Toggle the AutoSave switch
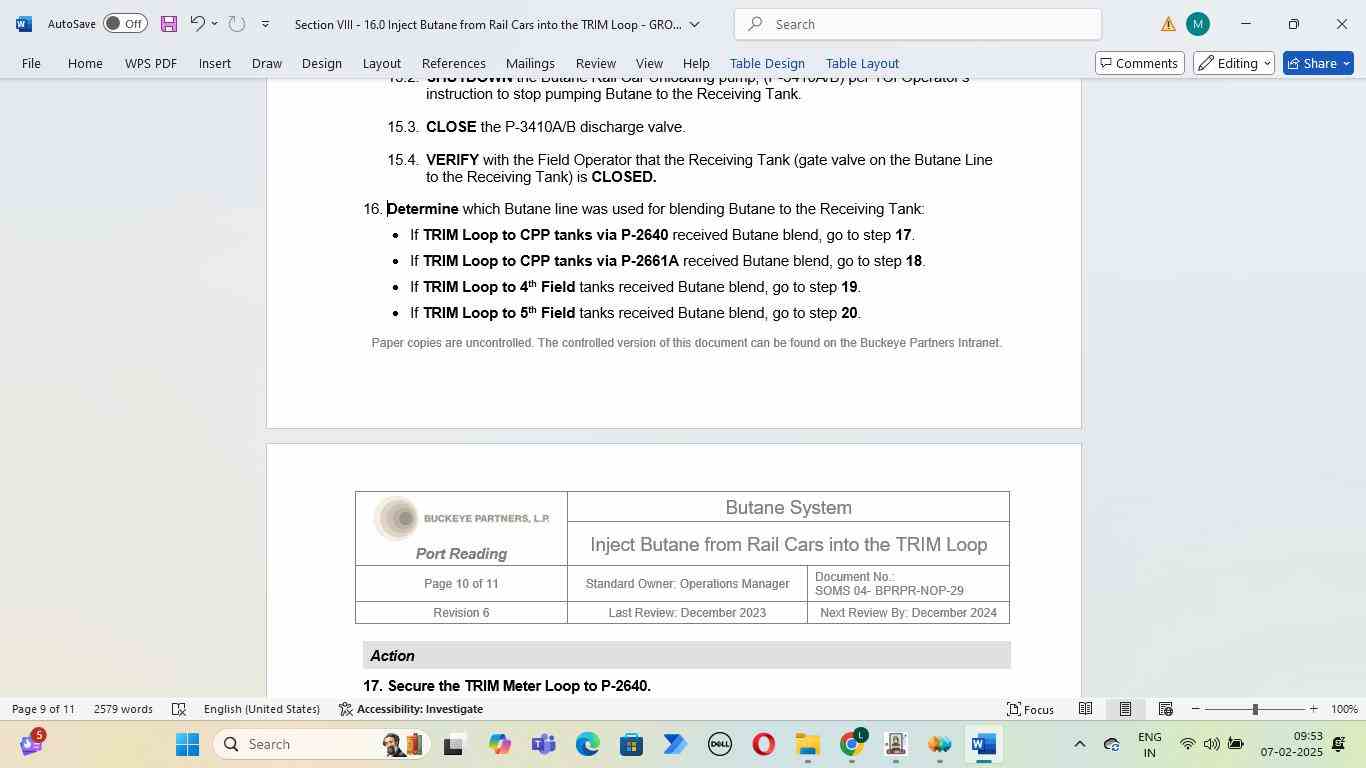The height and width of the screenshot is (768, 1366). coord(125,24)
